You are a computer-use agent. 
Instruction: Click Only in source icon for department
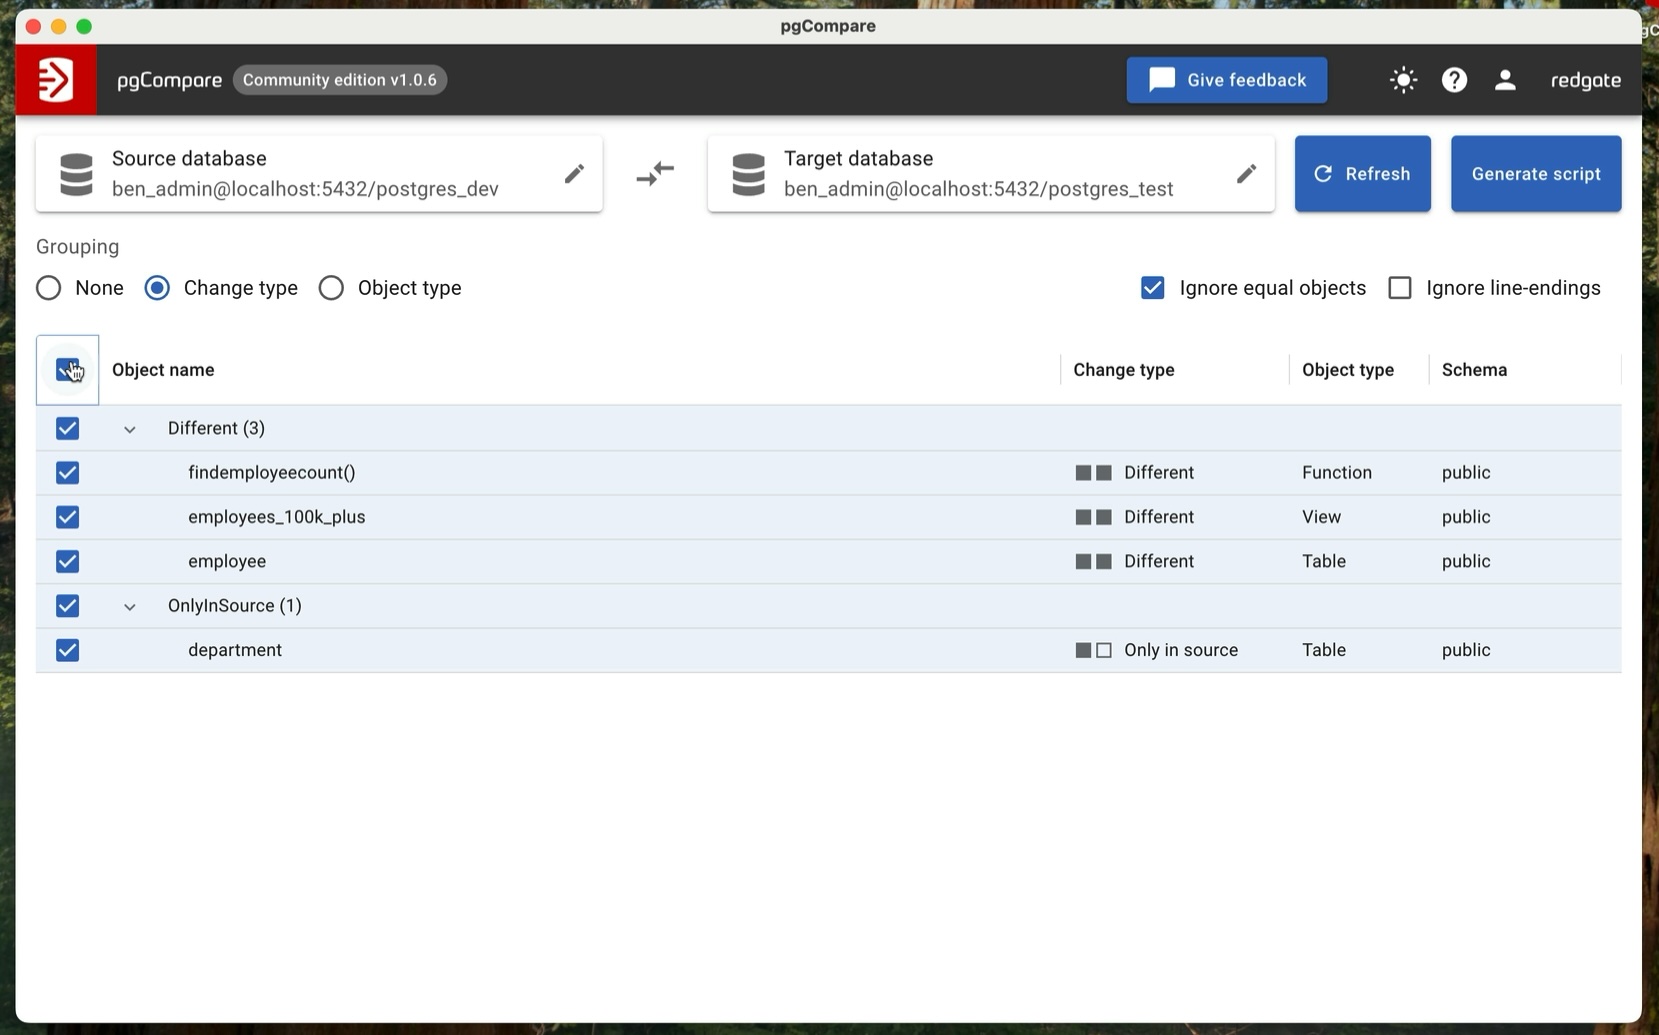(1093, 650)
